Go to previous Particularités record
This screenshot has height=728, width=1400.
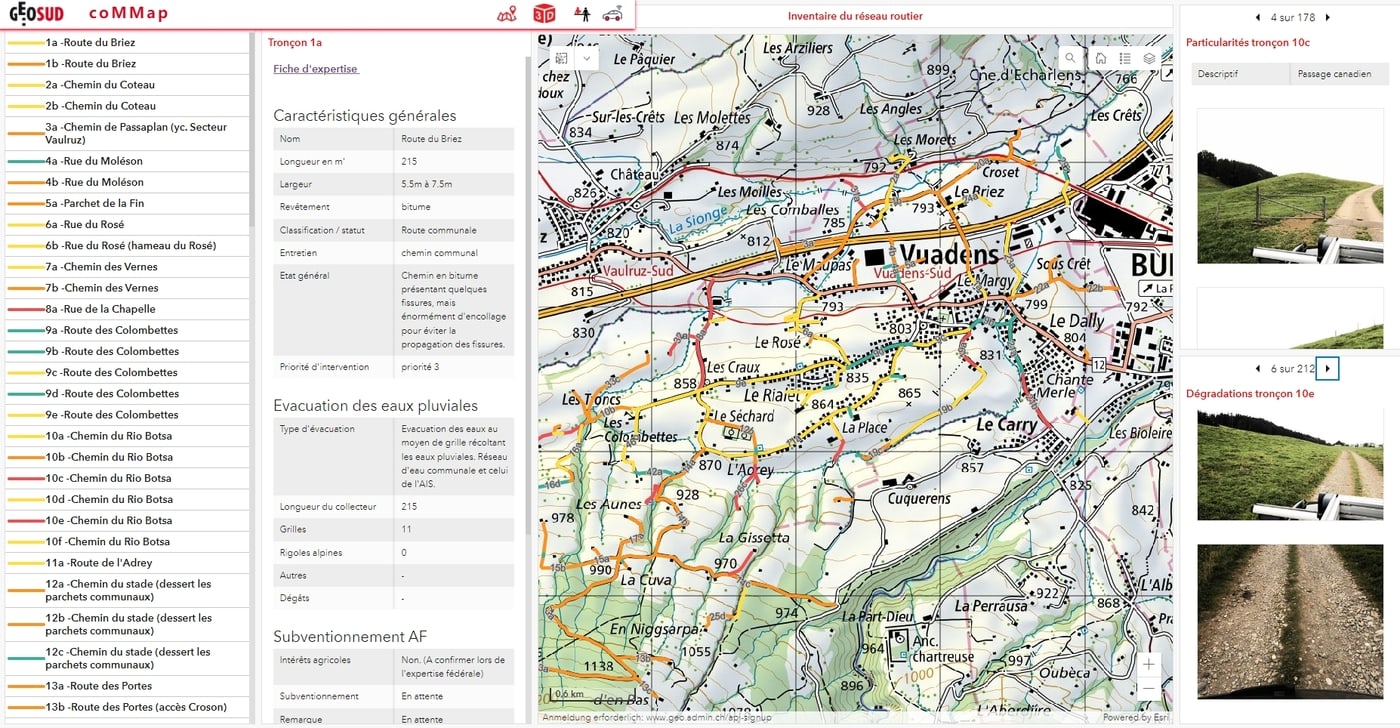coord(1258,17)
